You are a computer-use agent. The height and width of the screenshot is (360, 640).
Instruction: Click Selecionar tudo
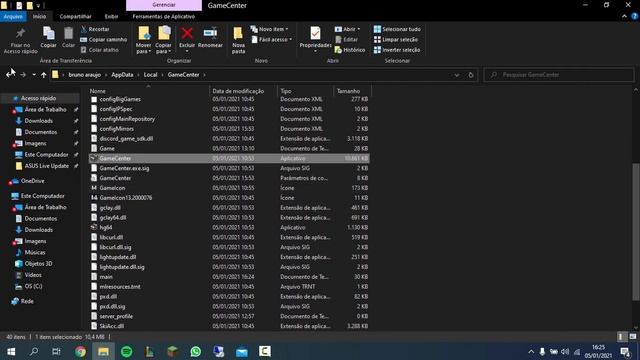[397, 29]
